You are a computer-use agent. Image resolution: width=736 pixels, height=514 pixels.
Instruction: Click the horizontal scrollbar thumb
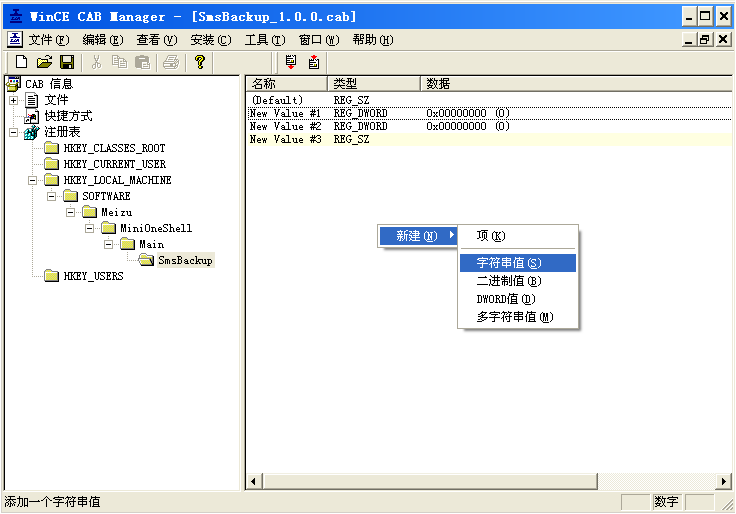click(430, 481)
